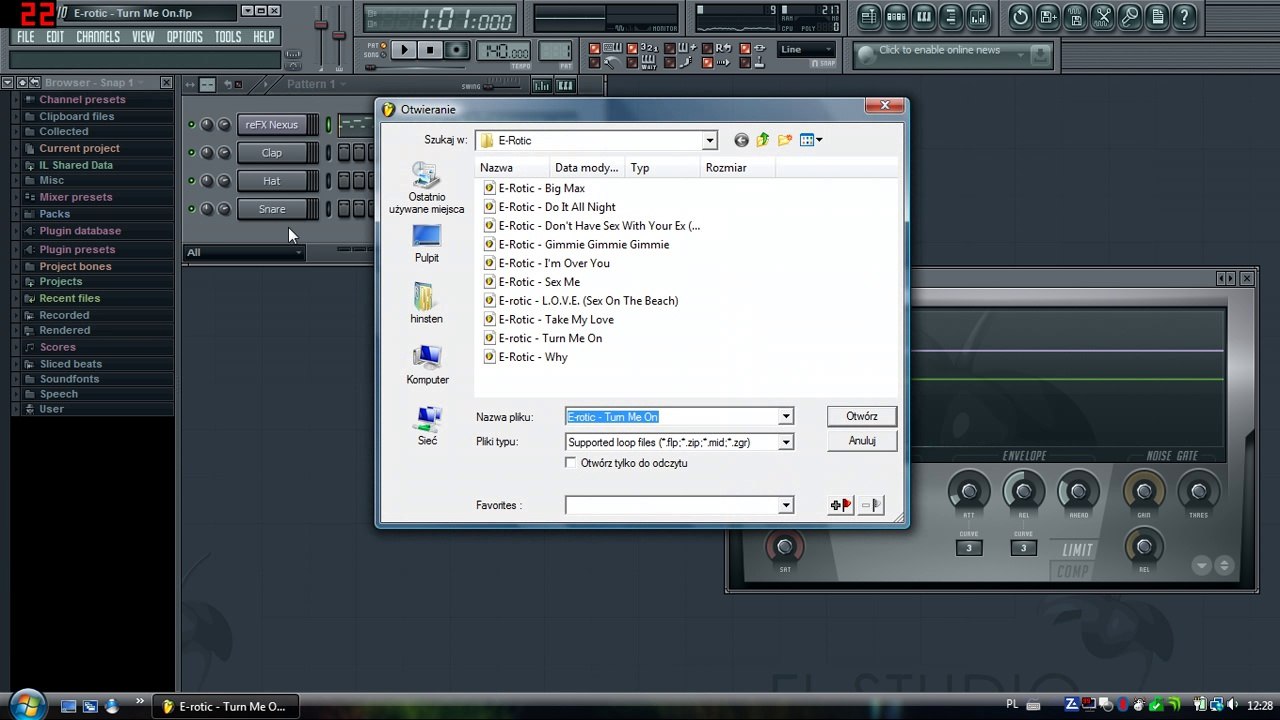The height and width of the screenshot is (720, 1280).
Task: Go to Pulpit desktop location
Action: click(x=426, y=243)
